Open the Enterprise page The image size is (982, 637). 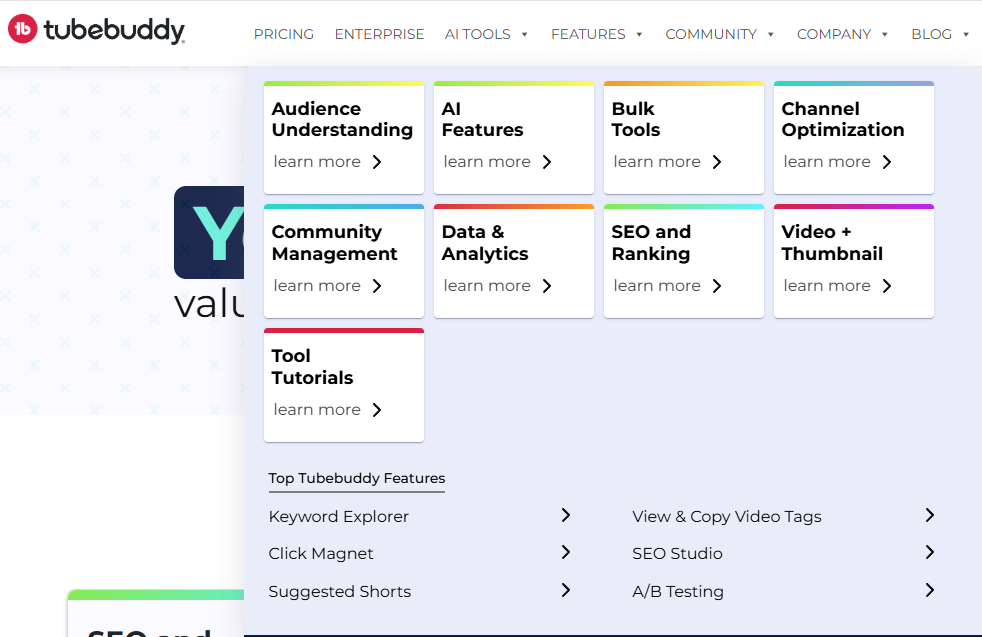[380, 34]
